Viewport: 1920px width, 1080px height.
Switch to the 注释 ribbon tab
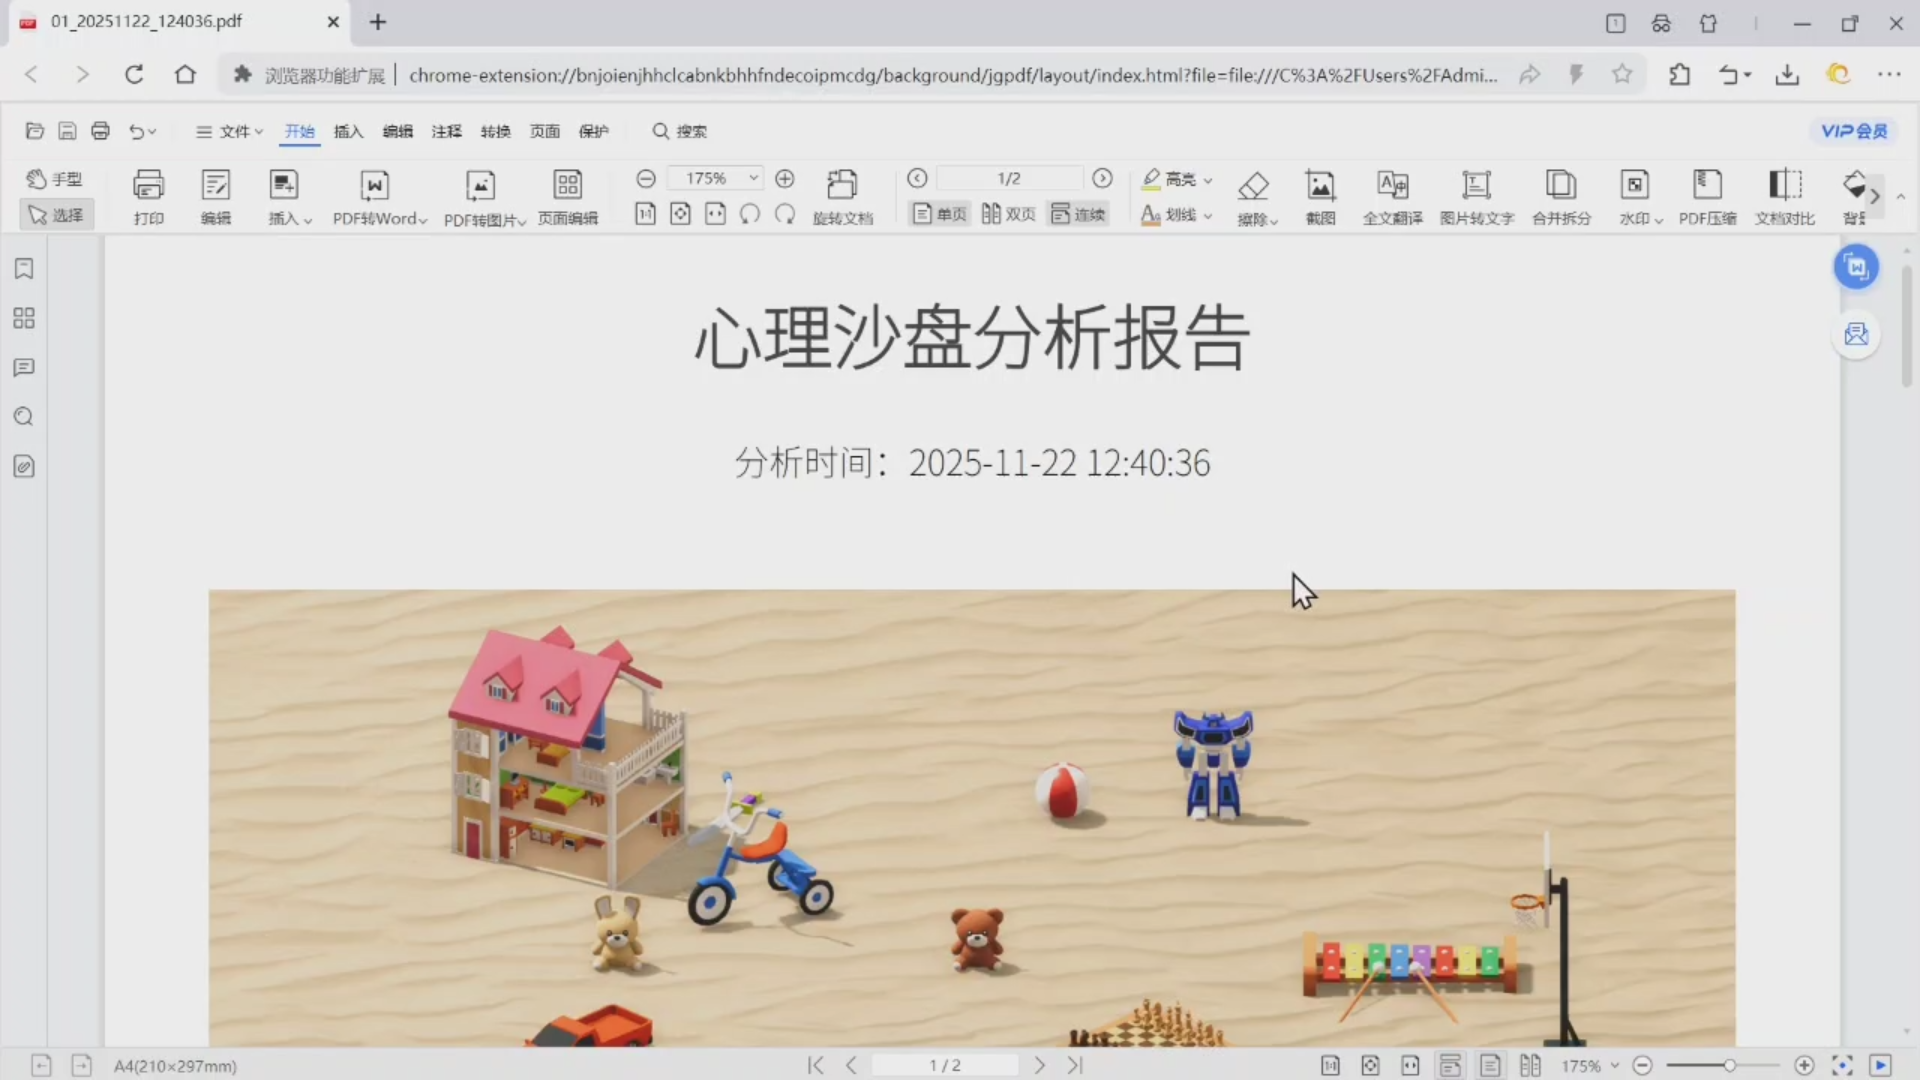(x=446, y=131)
